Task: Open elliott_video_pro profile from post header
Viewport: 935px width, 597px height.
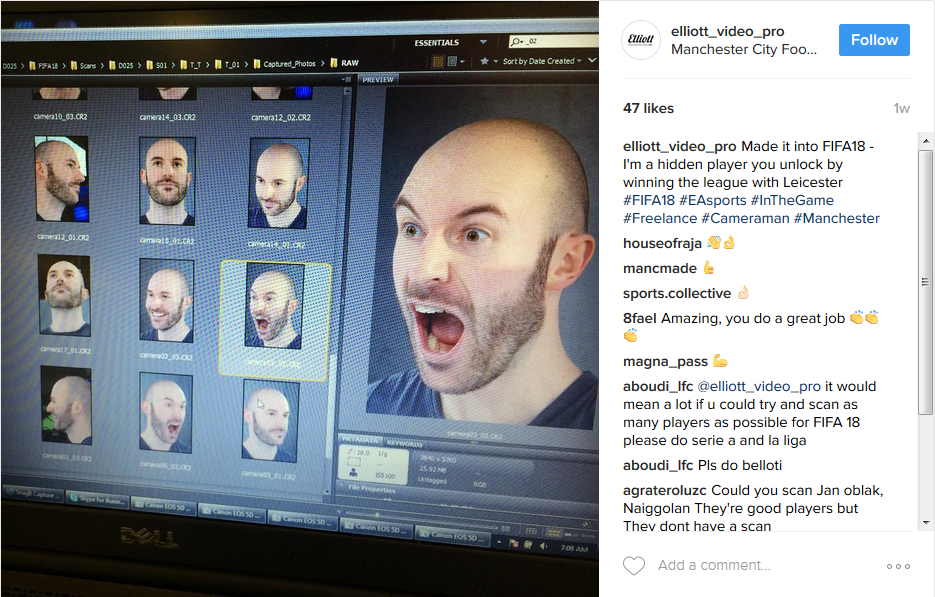Action: point(727,31)
